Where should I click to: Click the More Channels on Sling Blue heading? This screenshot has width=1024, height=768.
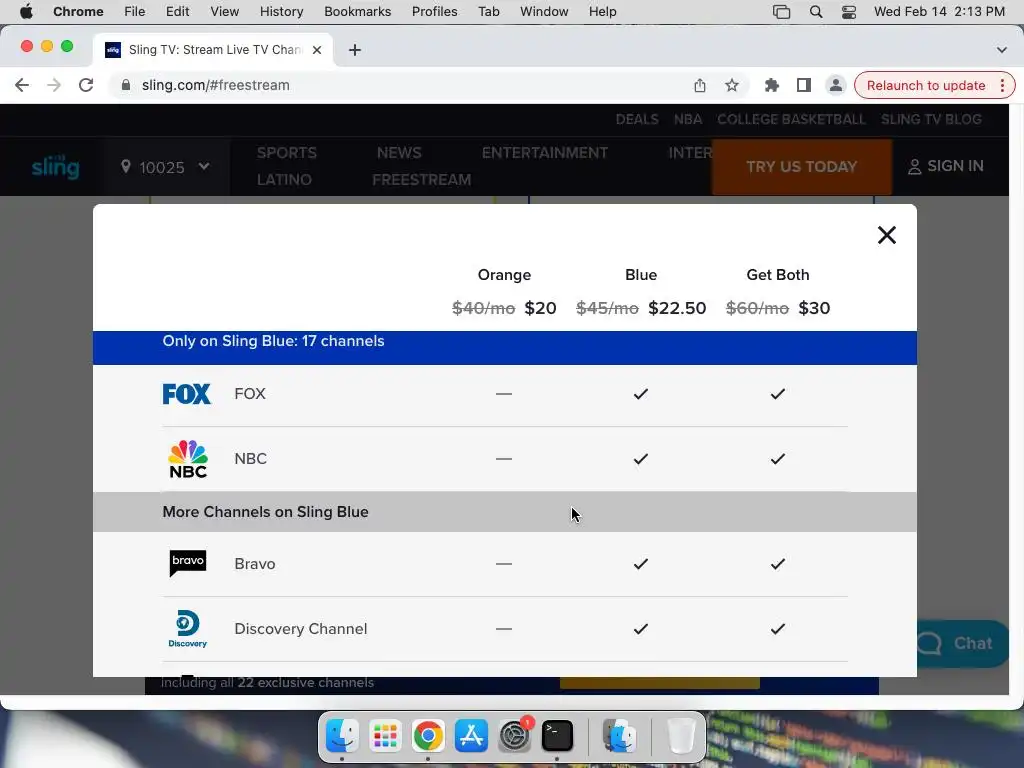click(265, 512)
